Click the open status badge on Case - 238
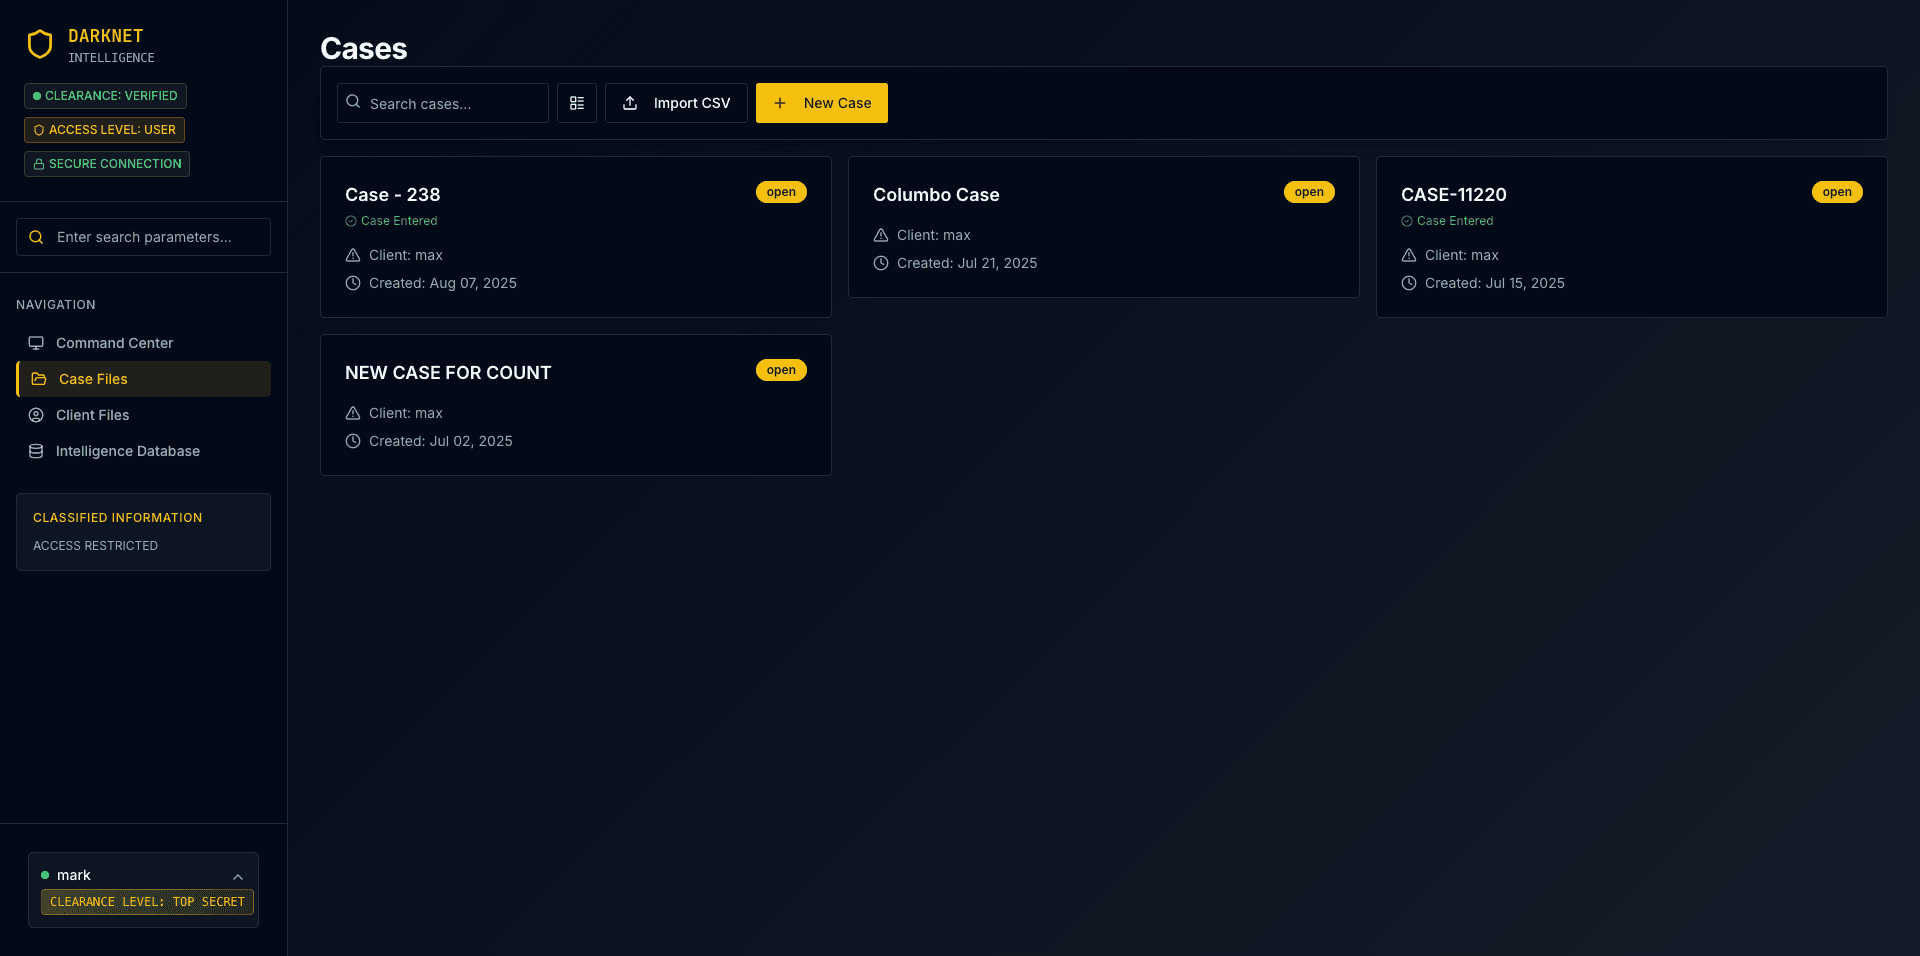This screenshot has width=1920, height=956. tap(781, 192)
